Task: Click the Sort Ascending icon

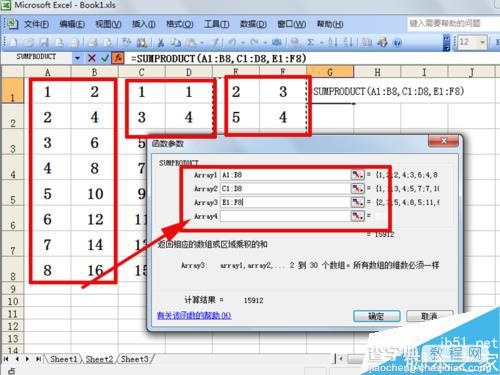Action: click(x=332, y=42)
